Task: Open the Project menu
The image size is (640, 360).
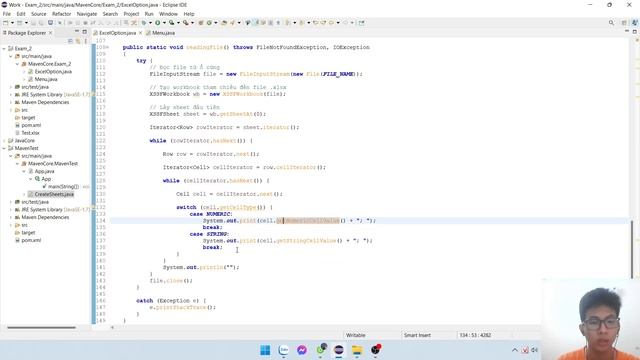Action: tap(131, 14)
